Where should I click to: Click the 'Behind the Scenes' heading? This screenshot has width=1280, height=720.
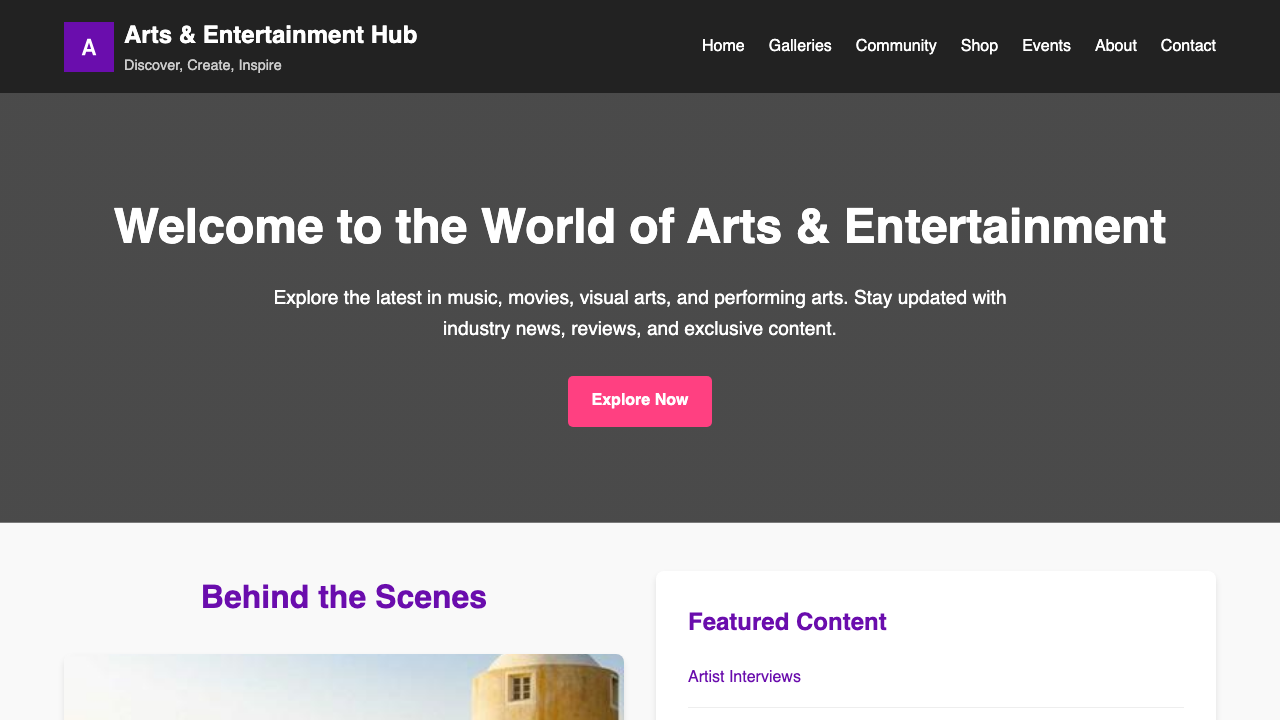click(344, 596)
